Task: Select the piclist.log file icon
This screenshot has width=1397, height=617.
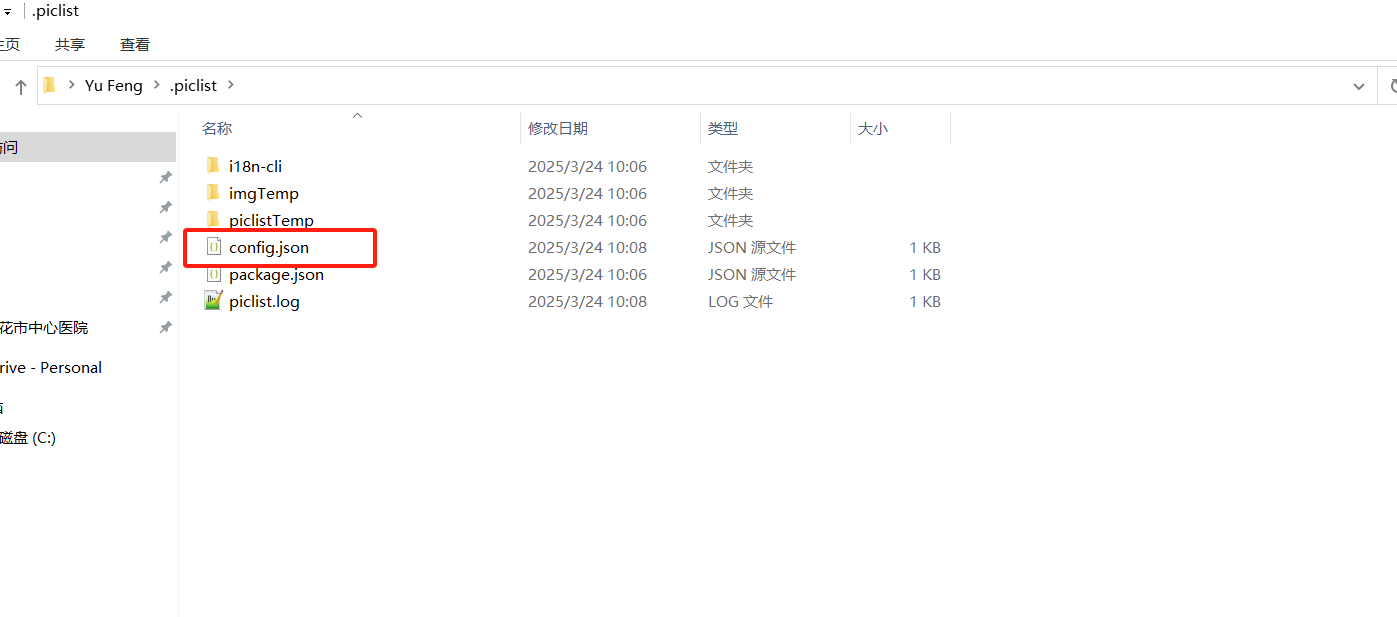Action: tap(212, 301)
